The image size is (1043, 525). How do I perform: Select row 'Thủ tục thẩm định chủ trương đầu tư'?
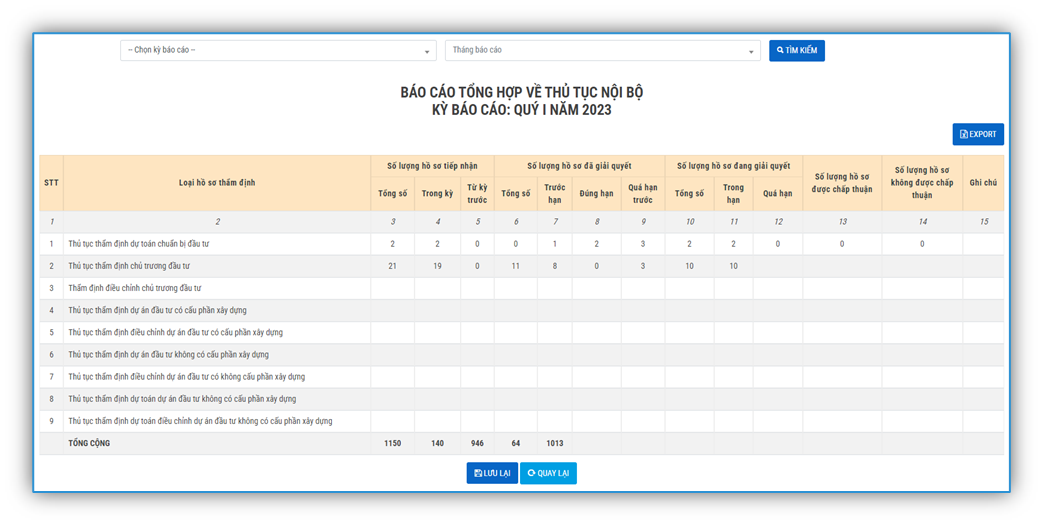click(x=129, y=266)
